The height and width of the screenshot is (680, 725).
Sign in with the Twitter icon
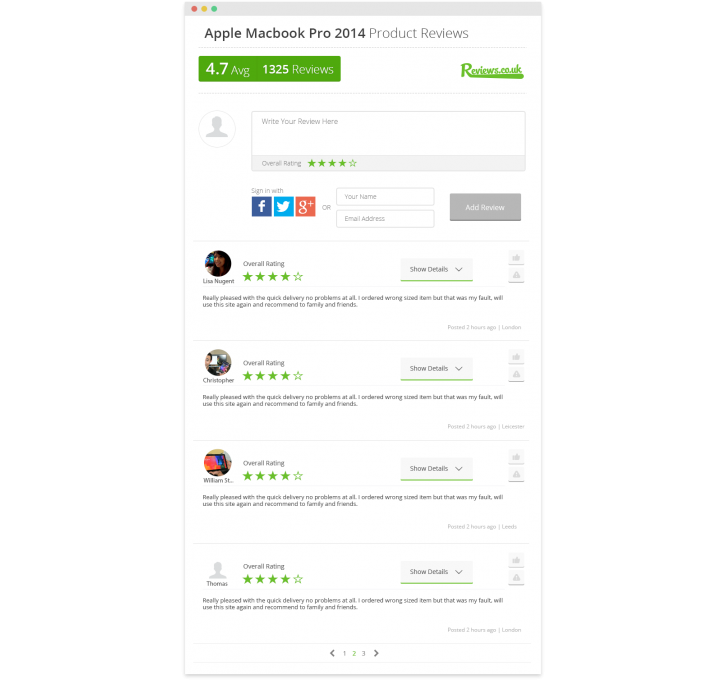click(283, 206)
